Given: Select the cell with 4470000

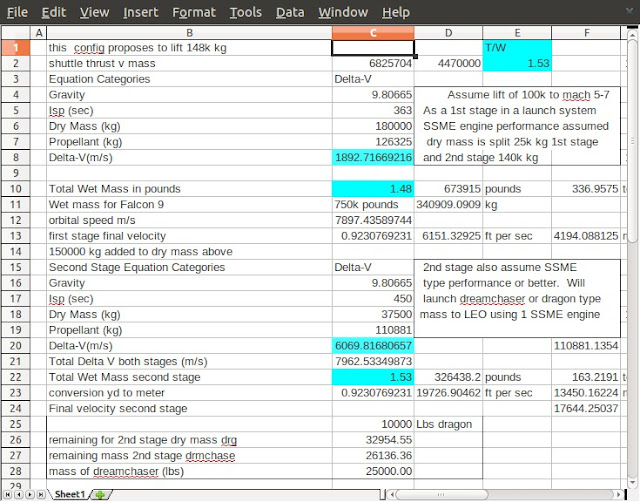Looking at the screenshot, I should tap(448, 63).
